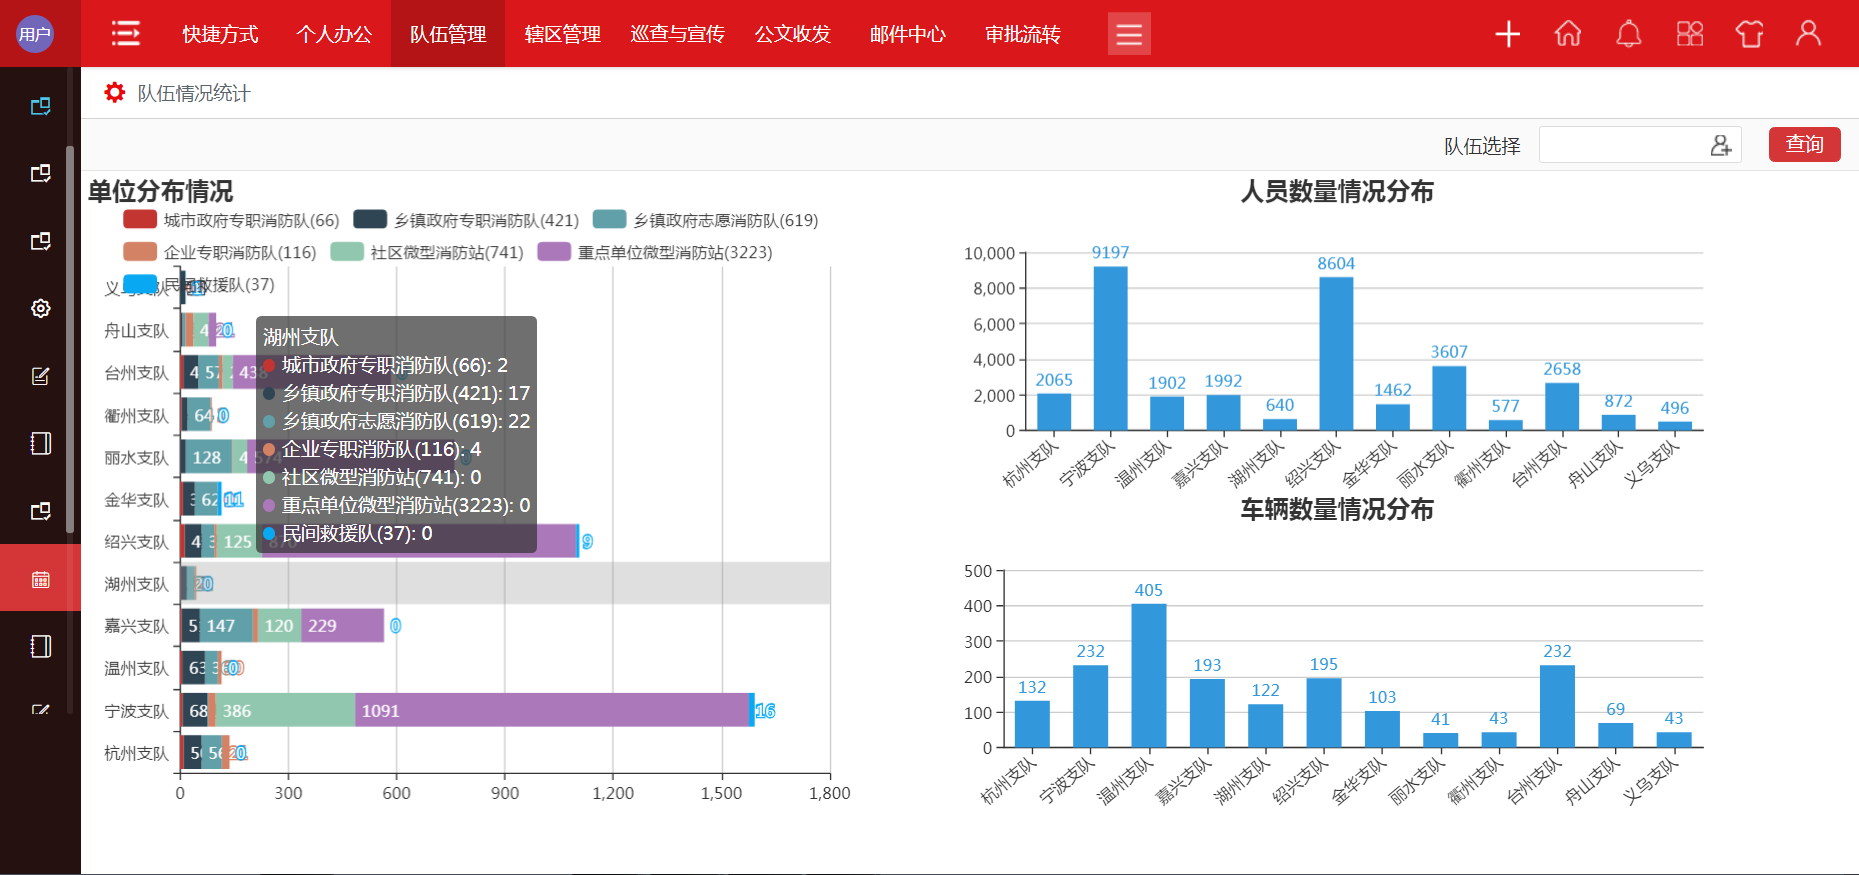Image resolution: width=1859 pixels, height=875 pixels.
Task: Toggle 社区微型消防站(741) legend series
Action: (x=427, y=252)
